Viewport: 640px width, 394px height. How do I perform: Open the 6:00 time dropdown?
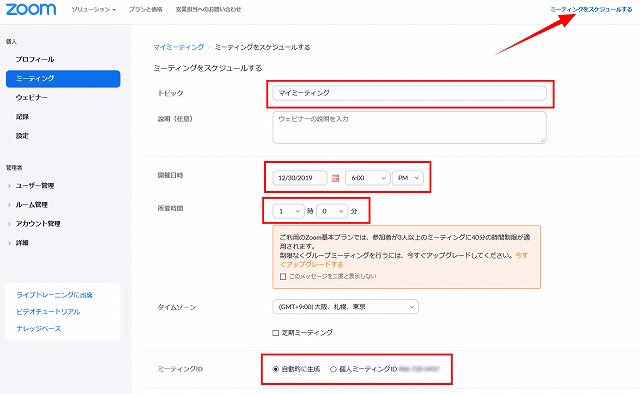(x=368, y=178)
